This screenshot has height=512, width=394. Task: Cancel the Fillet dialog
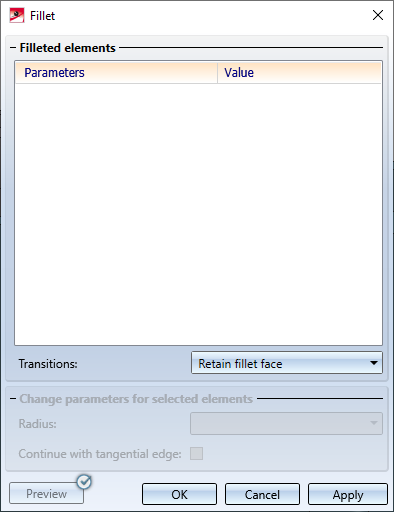[x=262, y=494]
